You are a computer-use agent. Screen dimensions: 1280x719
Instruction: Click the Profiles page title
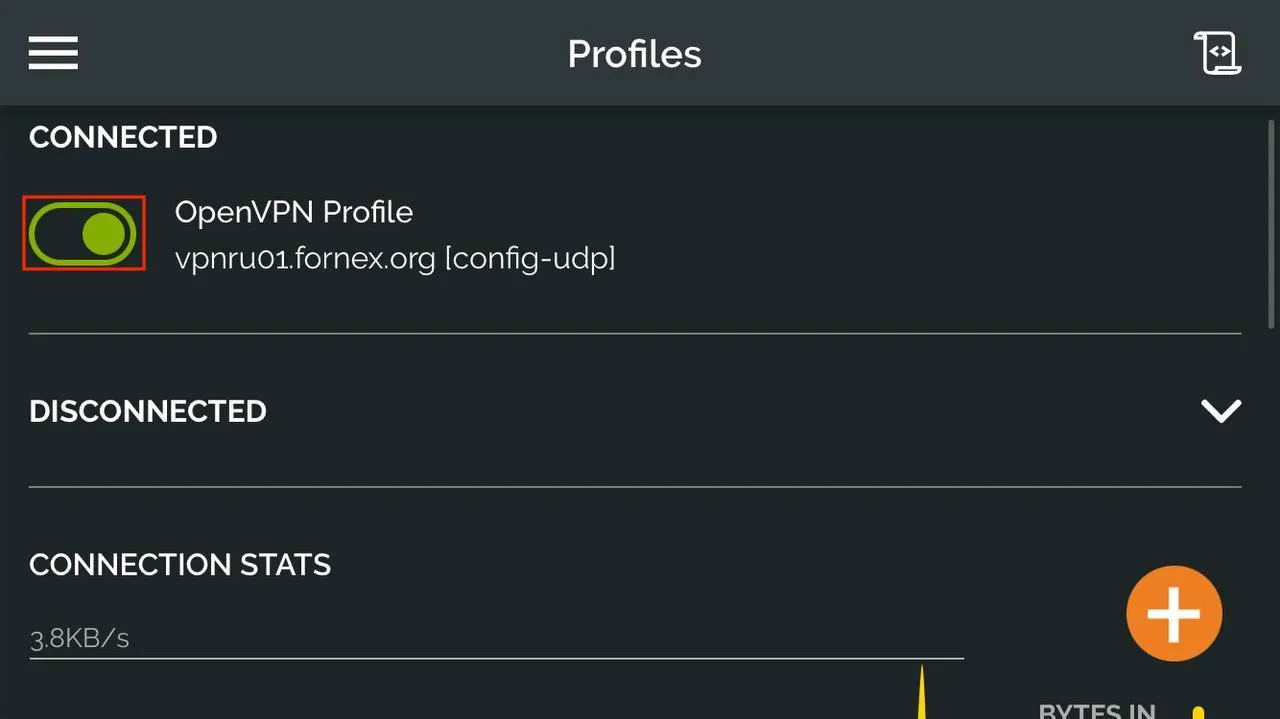click(635, 54)
